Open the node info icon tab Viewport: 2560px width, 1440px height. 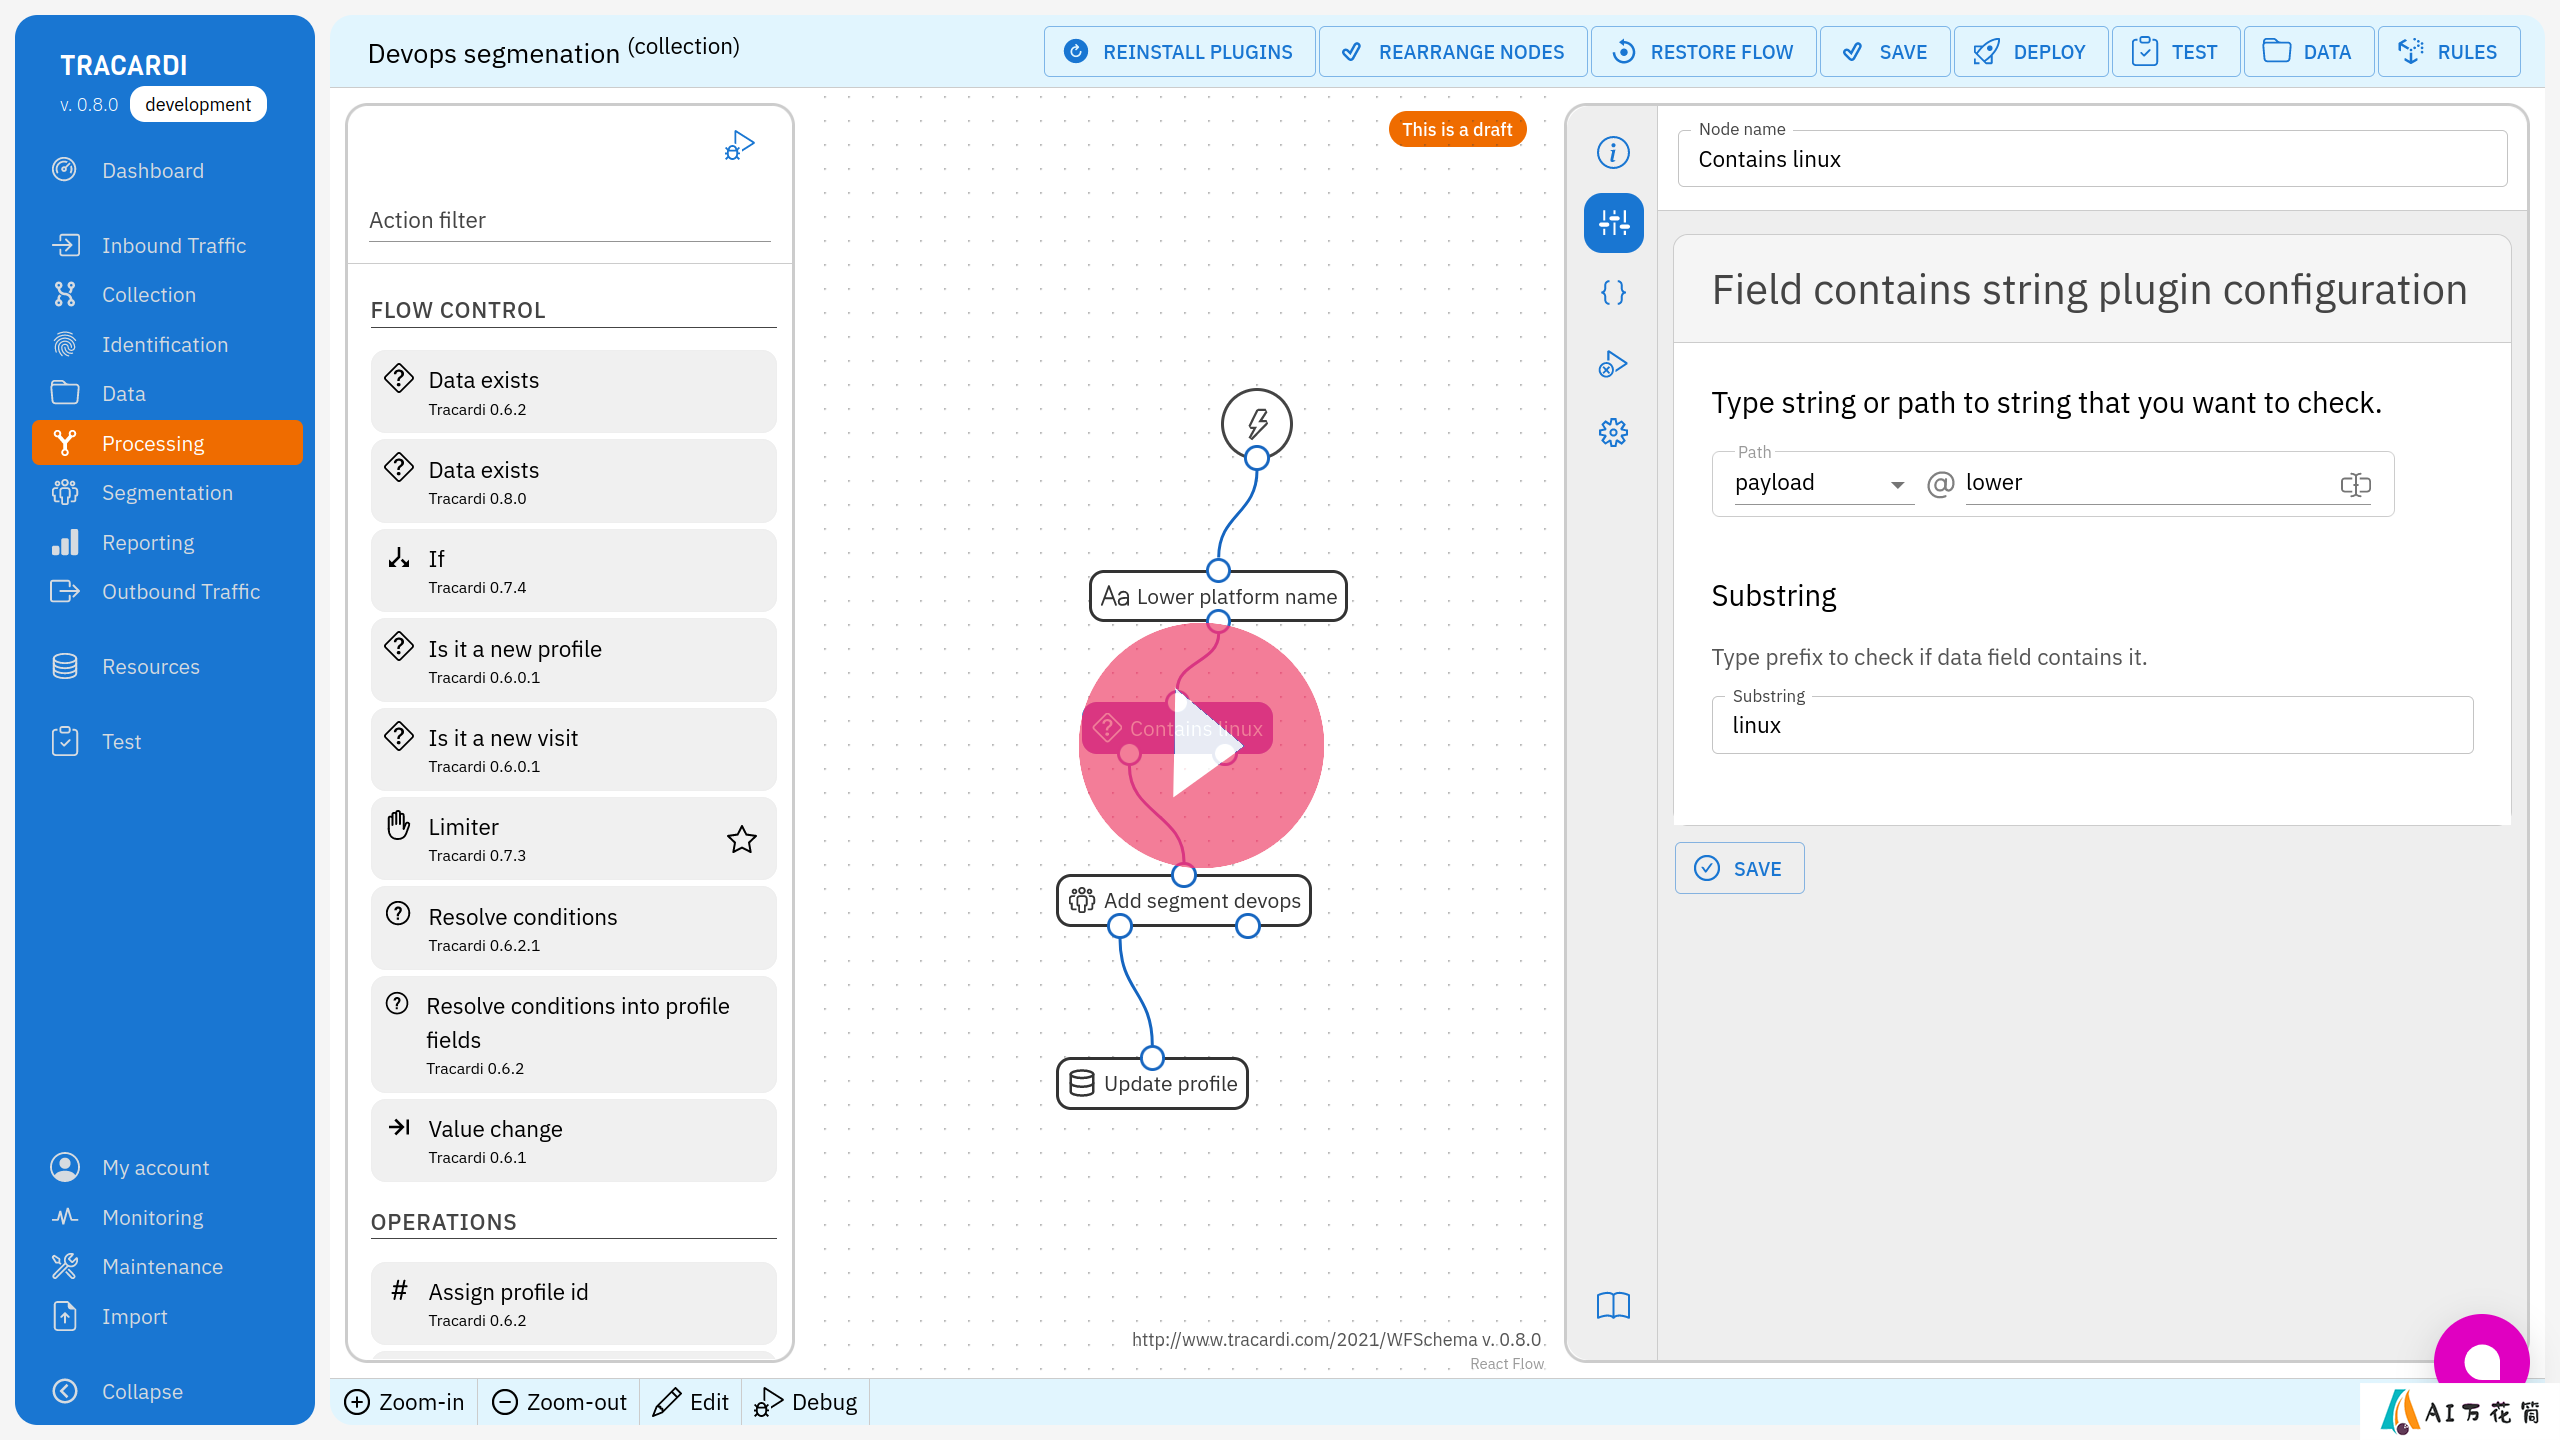click(x=1613, y=153)
